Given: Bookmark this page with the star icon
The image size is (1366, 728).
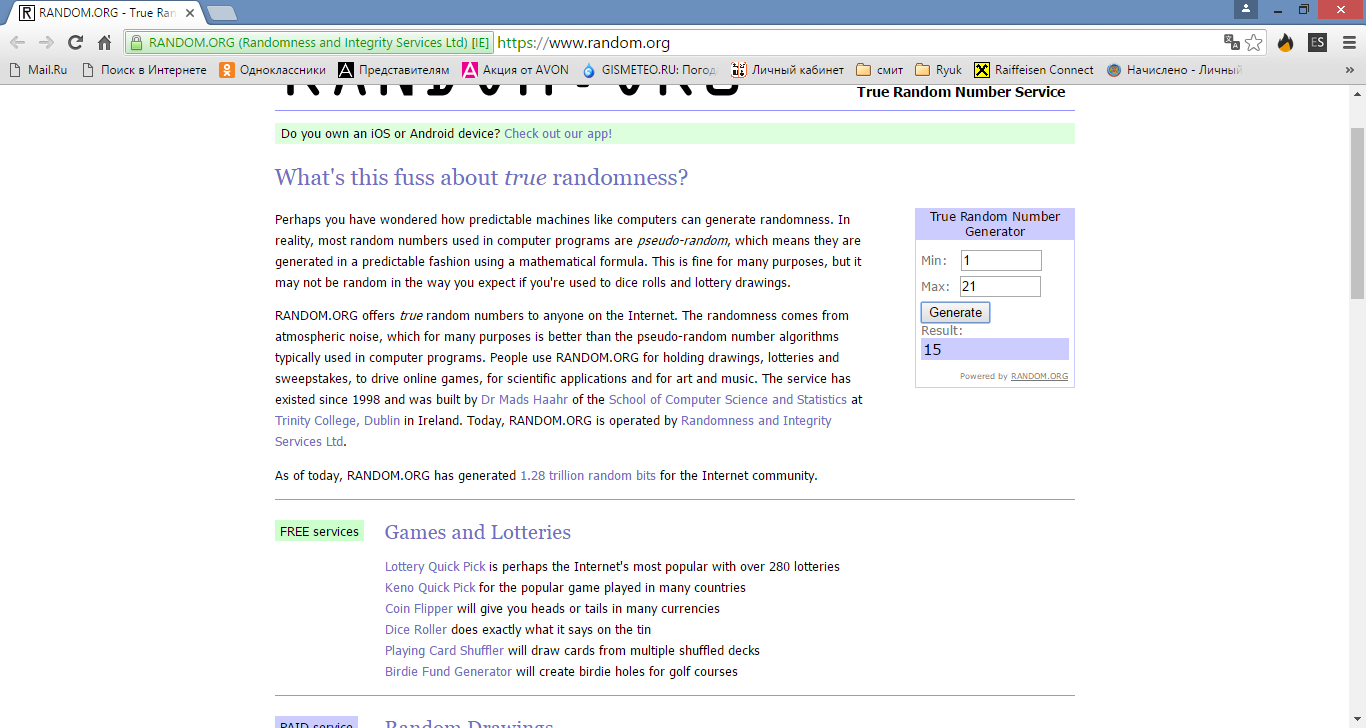Looking at the screenshot, I should pos(1254,43).
